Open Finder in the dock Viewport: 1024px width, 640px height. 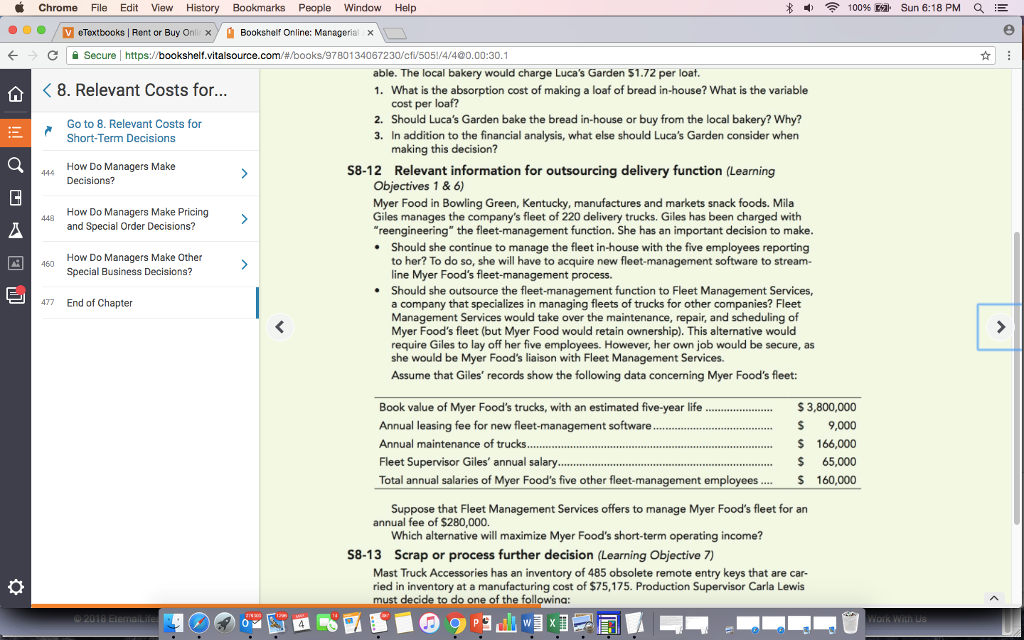(173, 623)
